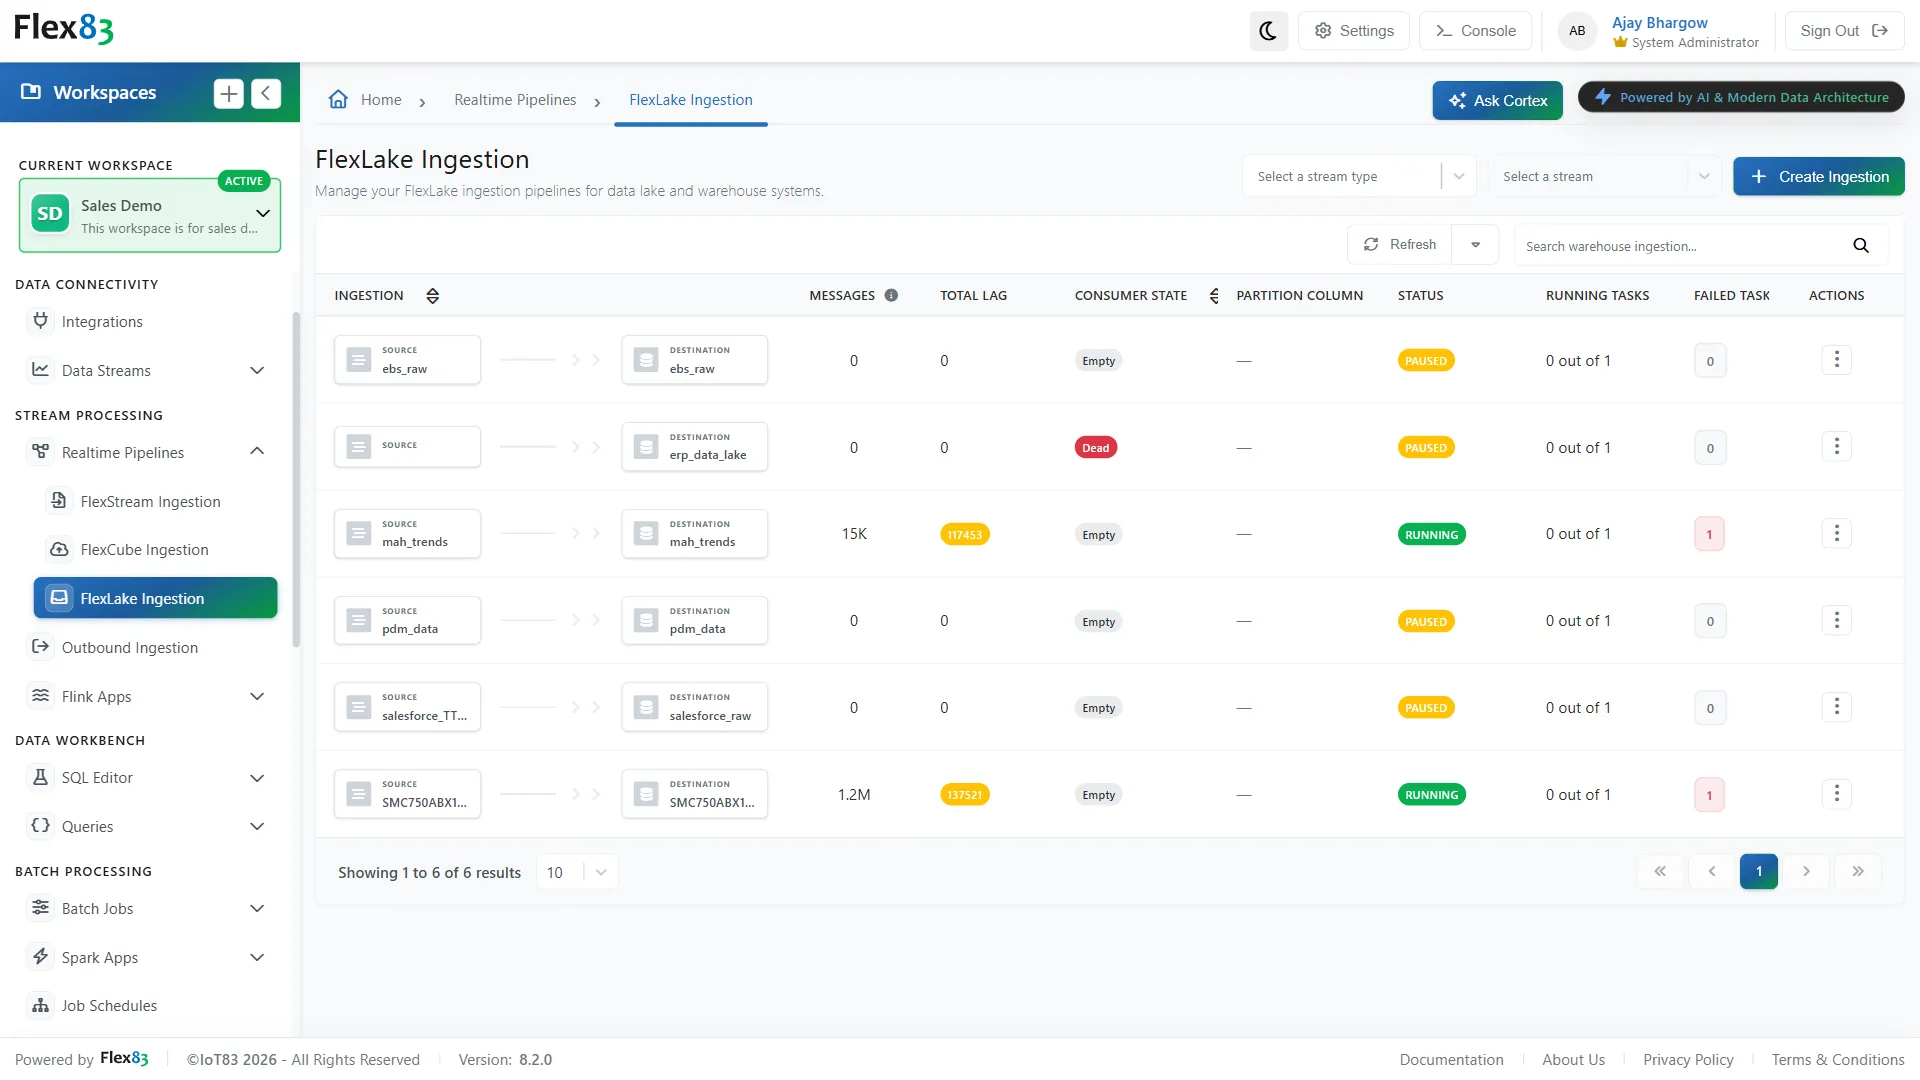
Task: Sort by Ingestion column icon
Action: click(x=433, y=296)
